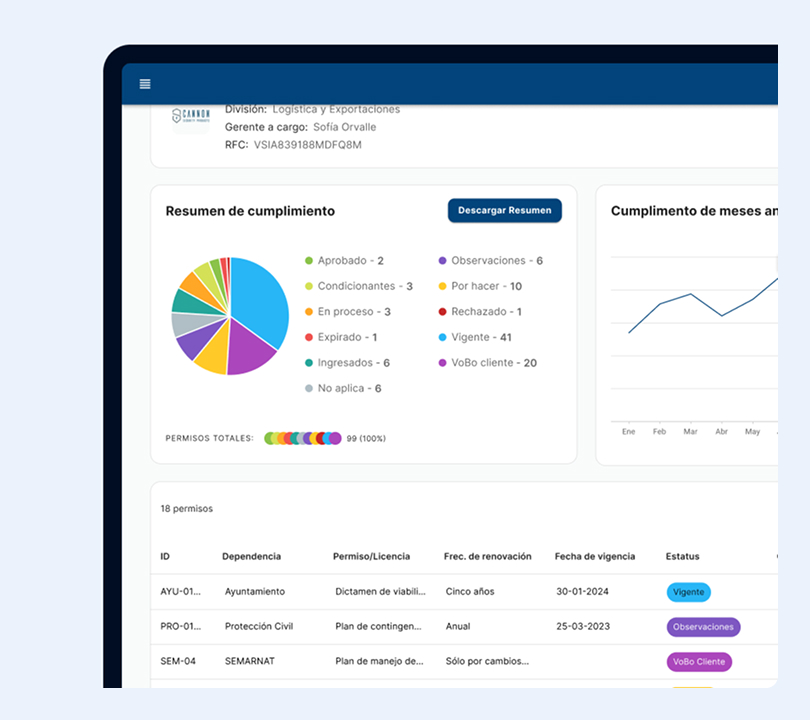Sort by the Estatus column header
Screen dimensions: 810x720
pos(682,556)
